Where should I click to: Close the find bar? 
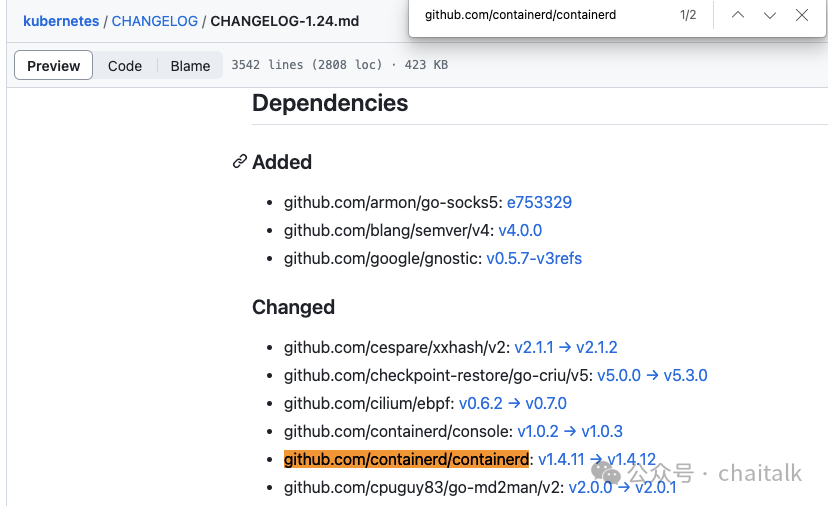pyautogui.click(x=802, y=15)
